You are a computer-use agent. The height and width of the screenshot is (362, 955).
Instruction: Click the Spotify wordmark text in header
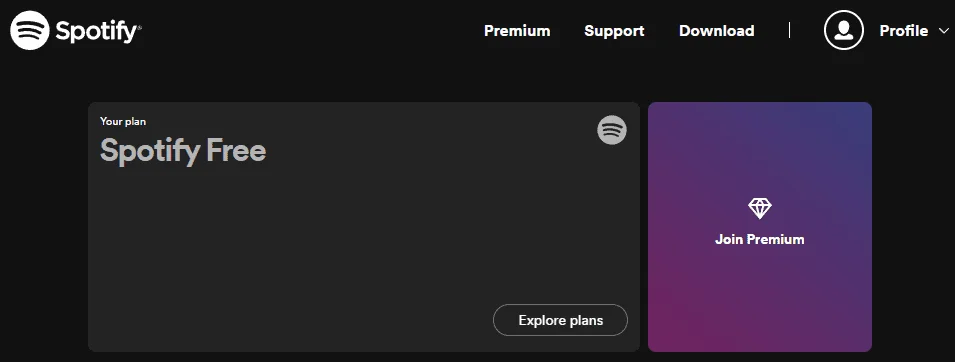(97, 32)
